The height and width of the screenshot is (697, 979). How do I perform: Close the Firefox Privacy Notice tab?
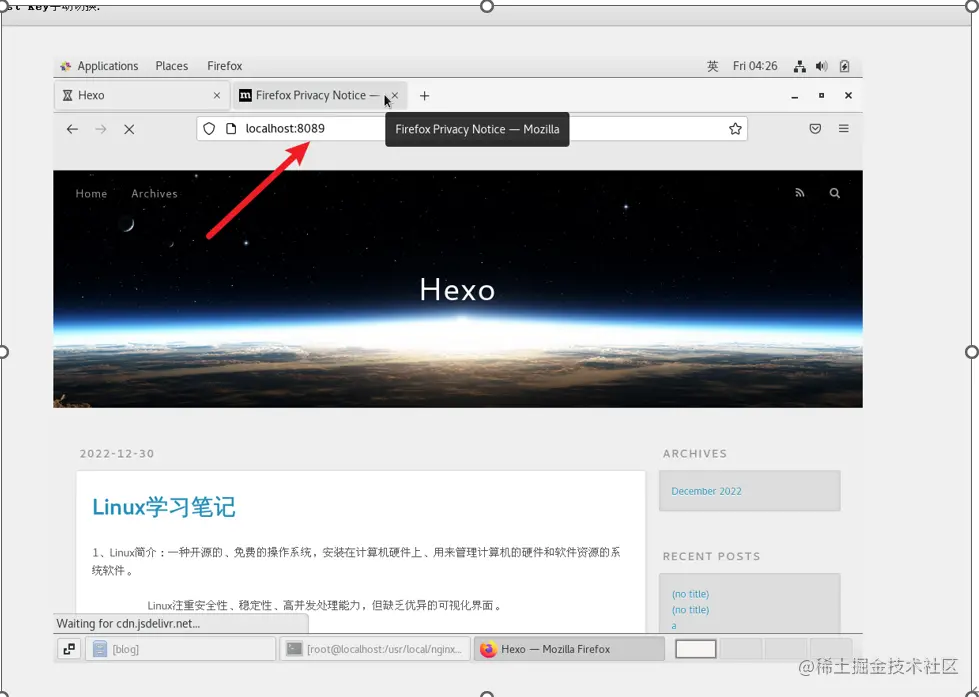click(x=395, y=96)
